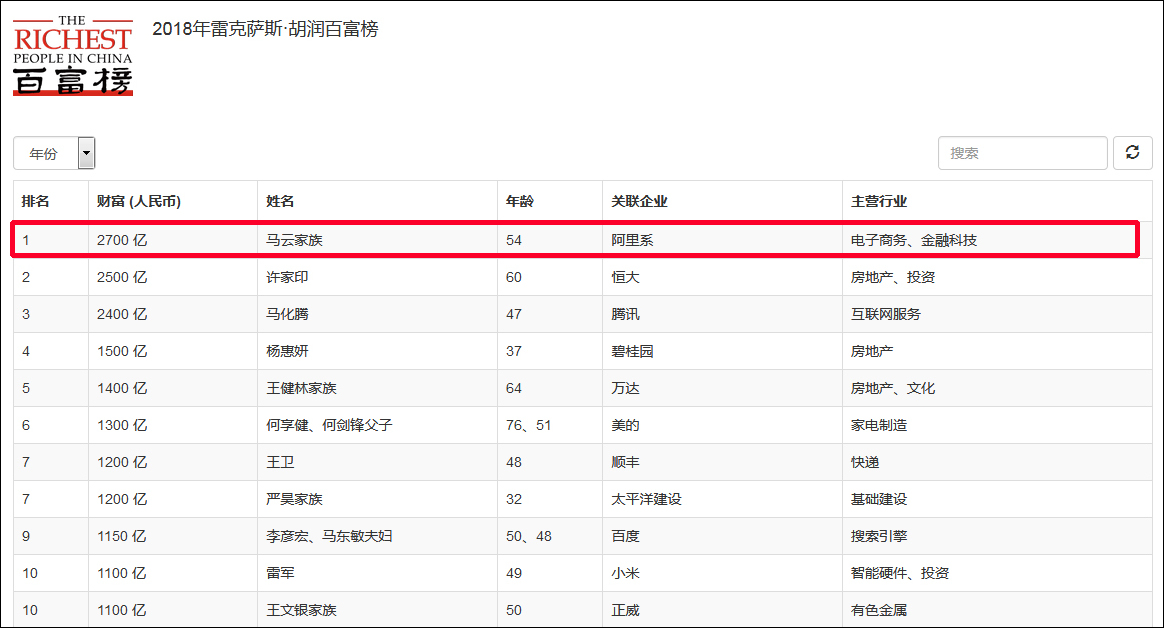Select the name cell 王健林家族
Viewport: 1164px width, 628px height.
point(301,388)
